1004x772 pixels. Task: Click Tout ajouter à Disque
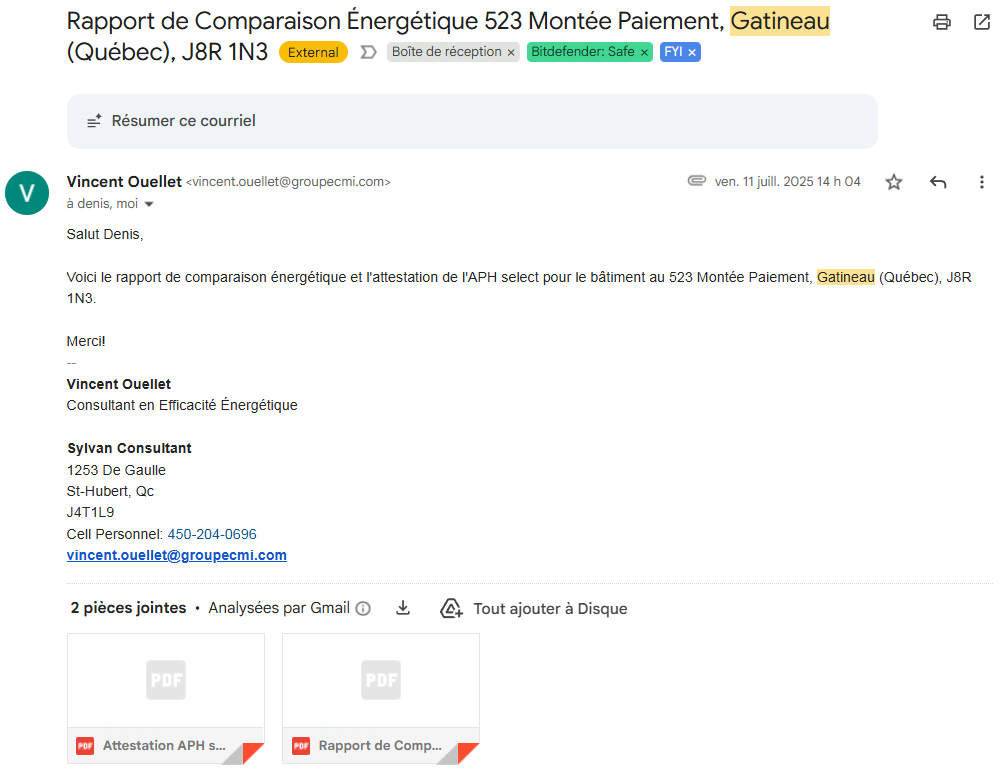(x=534, y=608)
